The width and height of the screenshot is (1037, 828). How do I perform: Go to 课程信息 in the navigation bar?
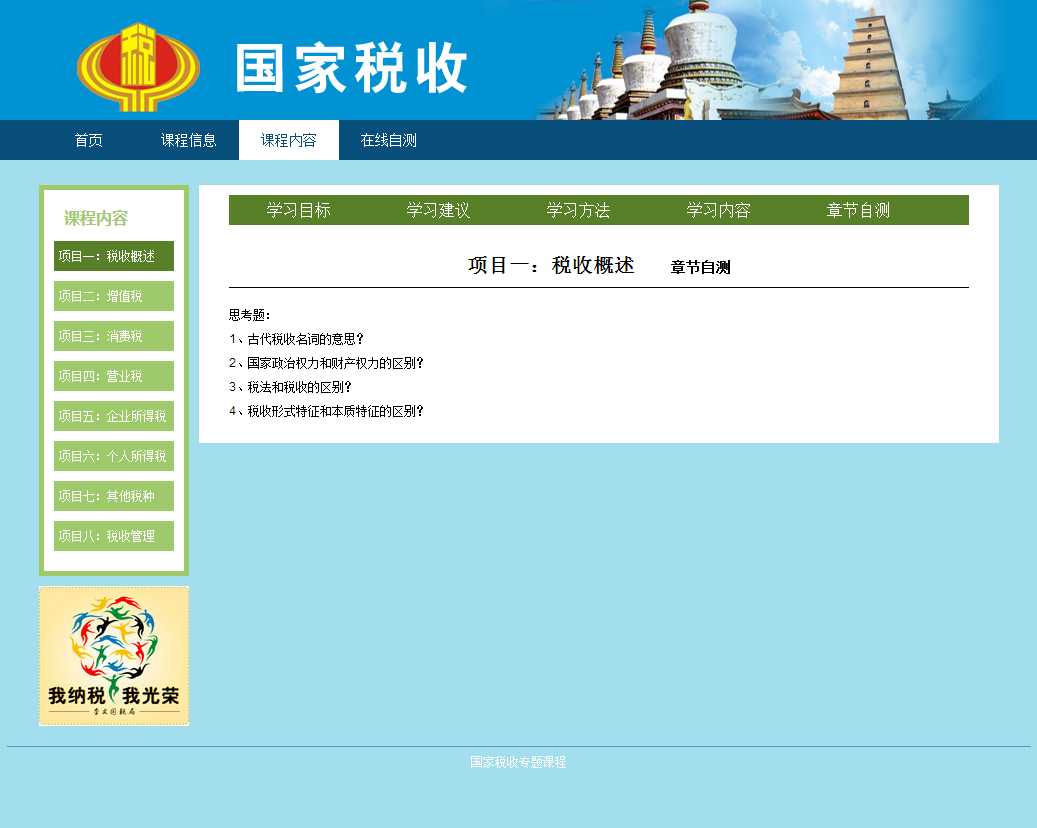(x=188, y=140)
